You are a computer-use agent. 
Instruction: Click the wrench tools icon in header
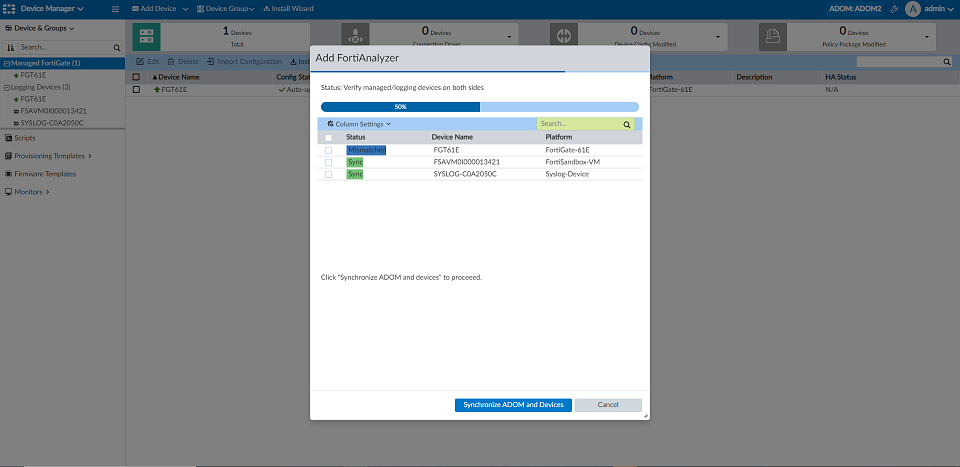894,9
